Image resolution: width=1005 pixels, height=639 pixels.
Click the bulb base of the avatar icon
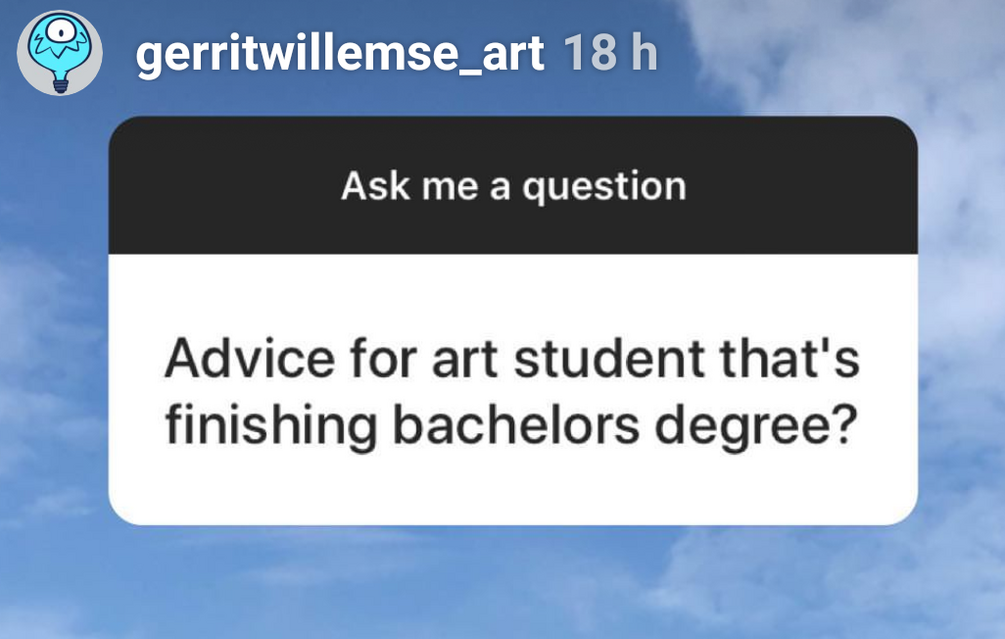click(x=61, y=84)
